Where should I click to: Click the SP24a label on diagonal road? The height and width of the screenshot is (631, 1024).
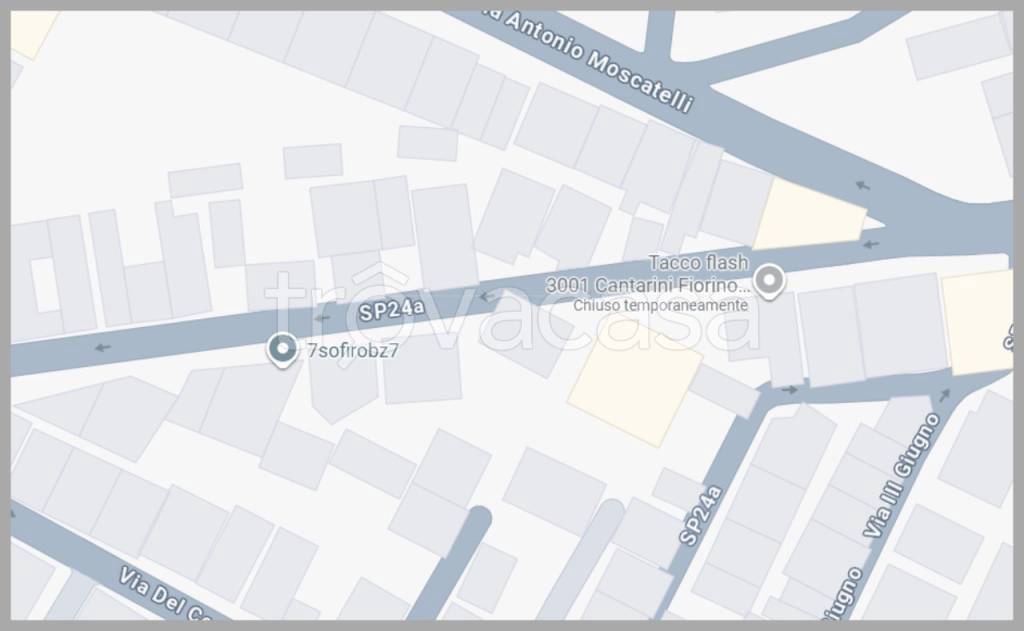point(701,516)
